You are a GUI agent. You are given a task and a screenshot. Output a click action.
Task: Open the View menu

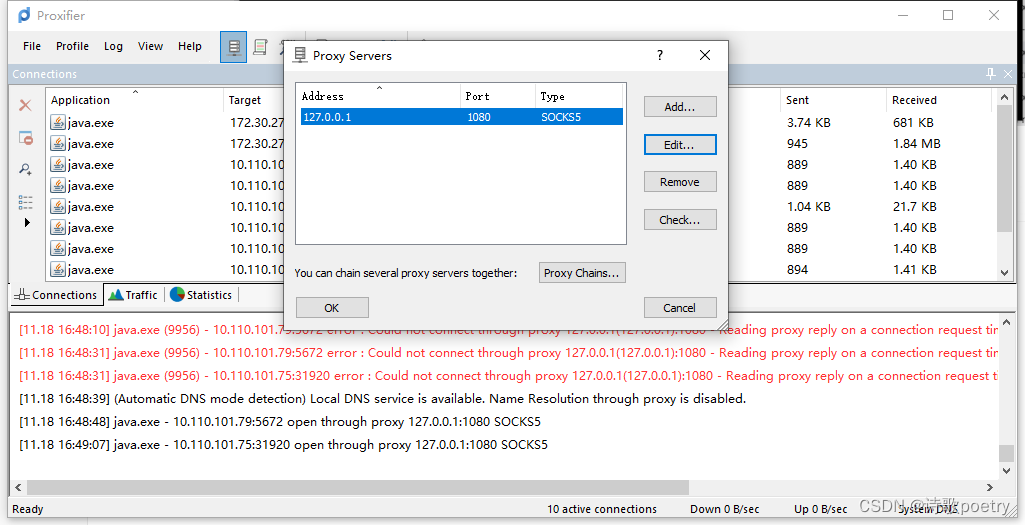point(150,46)
